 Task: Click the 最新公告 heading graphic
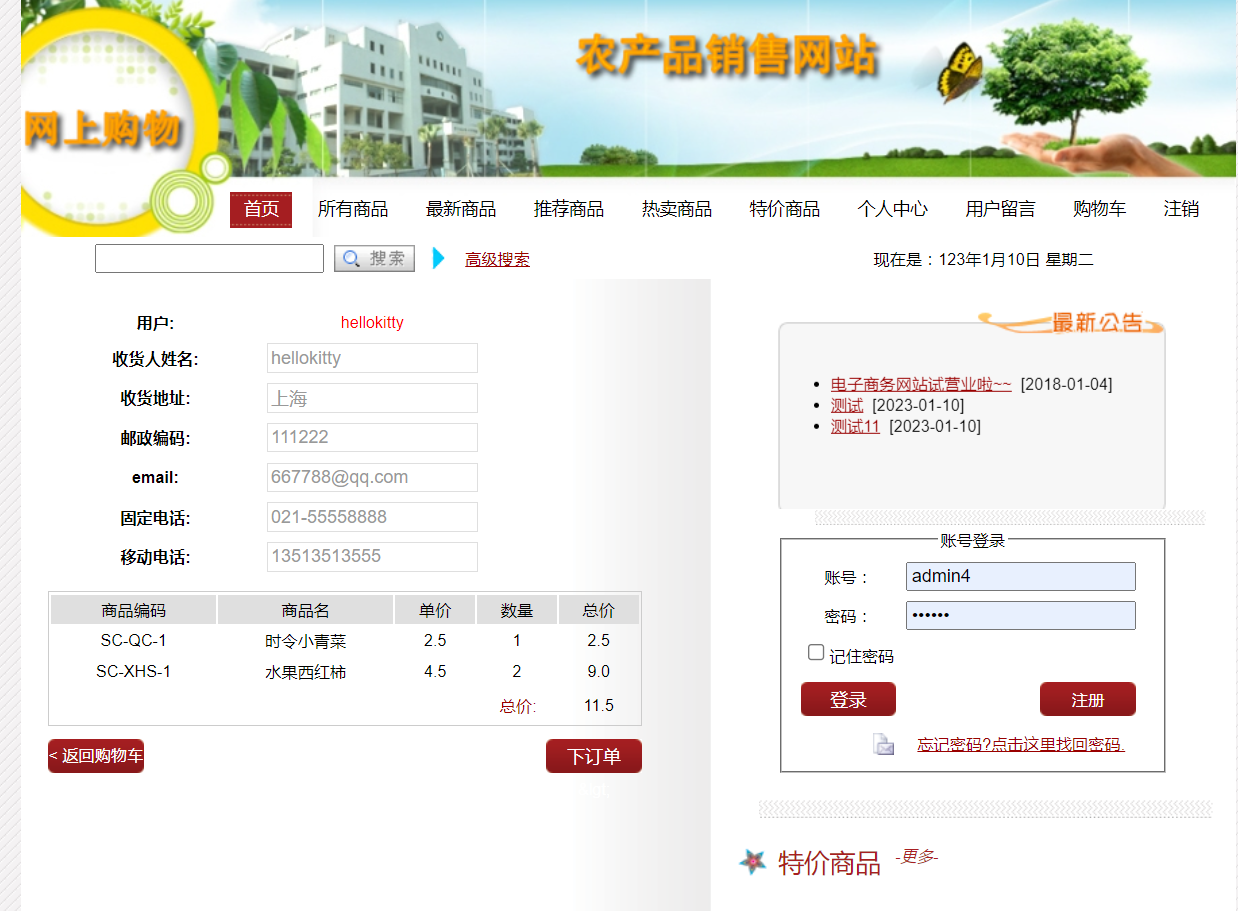pos(1071,322)
